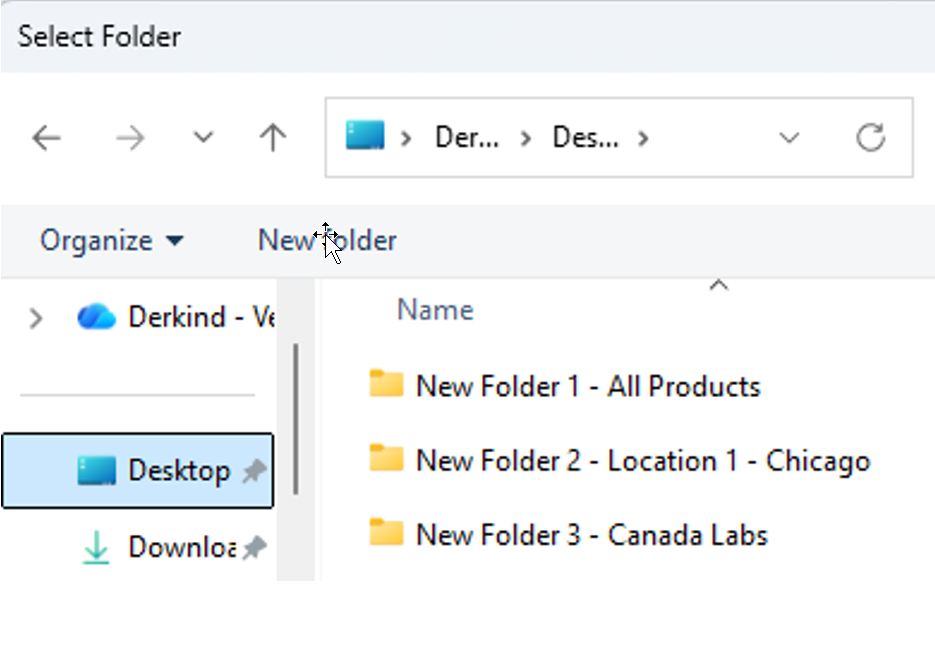The width and height of the screenshot is (935, 648).
Task: Click the Der... breadcrumb segment
Action: click(x=467, y=138)
